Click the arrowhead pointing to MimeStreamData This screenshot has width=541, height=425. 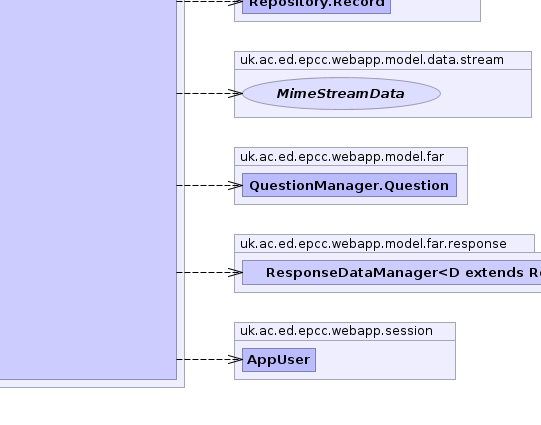(236, 93)
